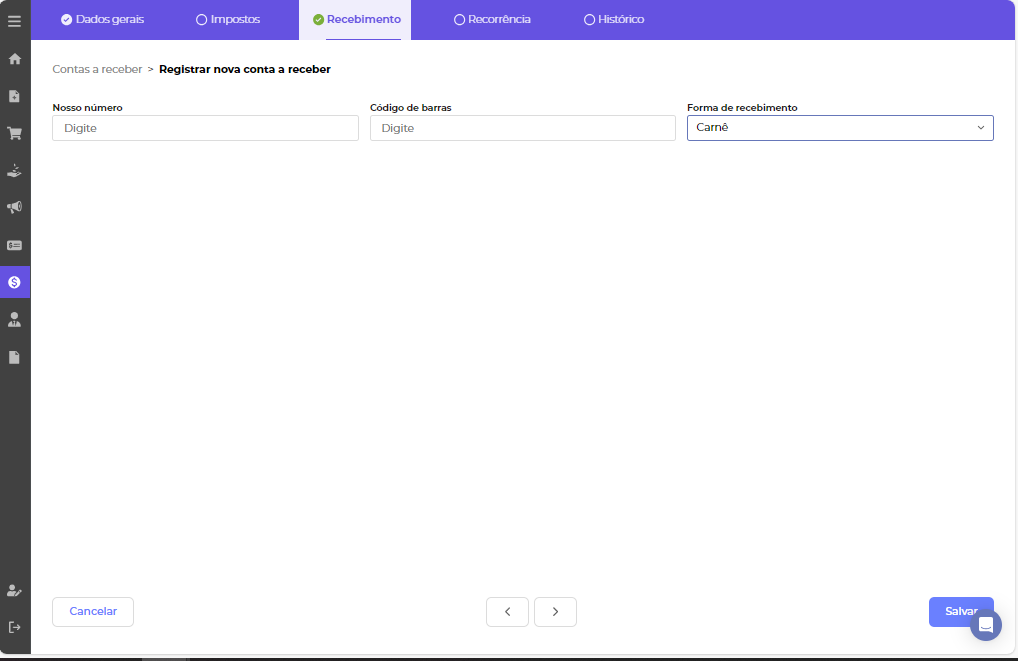Switch to the Dados gerais tab
The width and height of the screenshot is (1018, 661).
102,20
